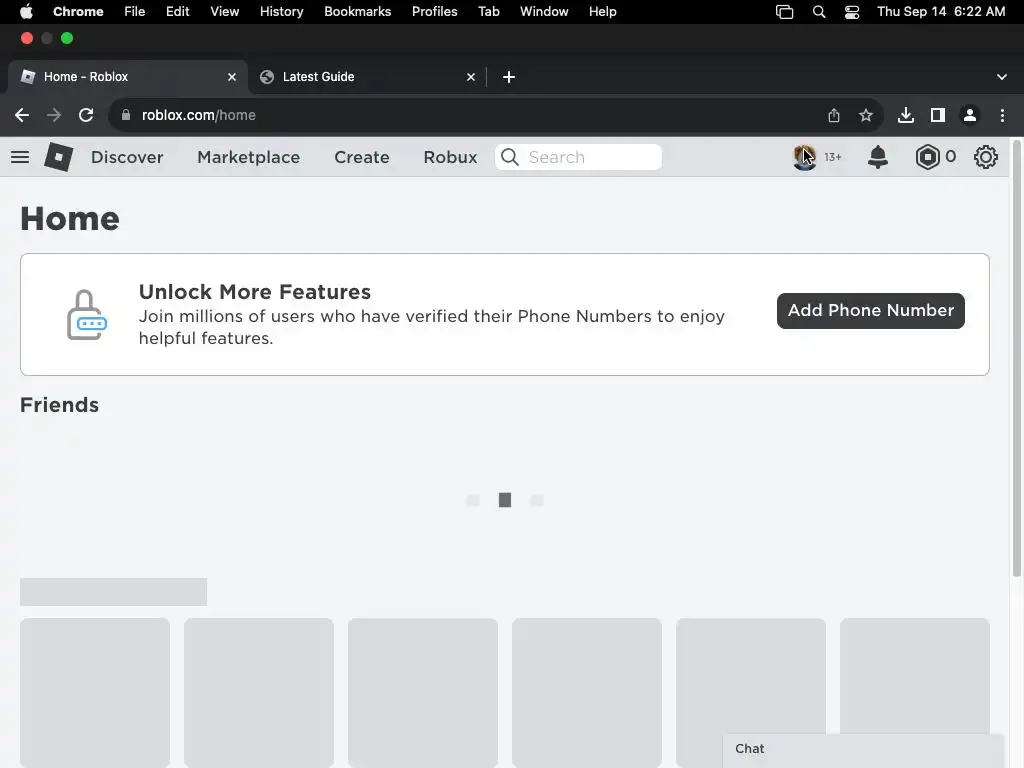Go back with the browser back arrow
1024x768 pixels.
[22, 115]
